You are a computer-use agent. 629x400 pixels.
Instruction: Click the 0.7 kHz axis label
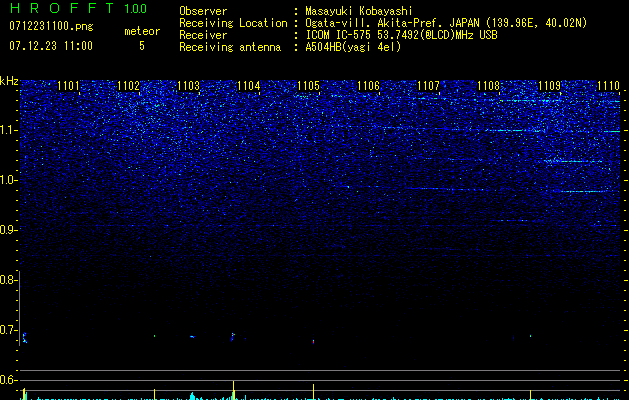tap(9, 330)
